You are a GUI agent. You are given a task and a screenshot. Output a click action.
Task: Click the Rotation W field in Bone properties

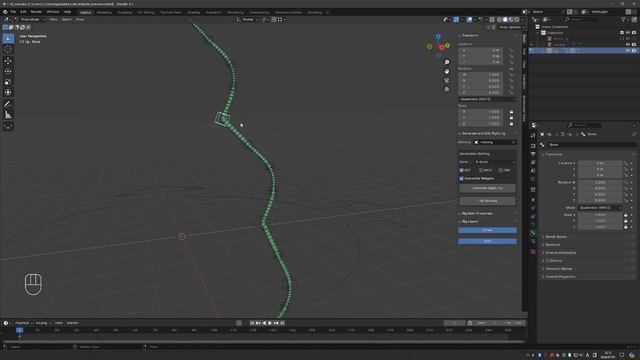600,182
